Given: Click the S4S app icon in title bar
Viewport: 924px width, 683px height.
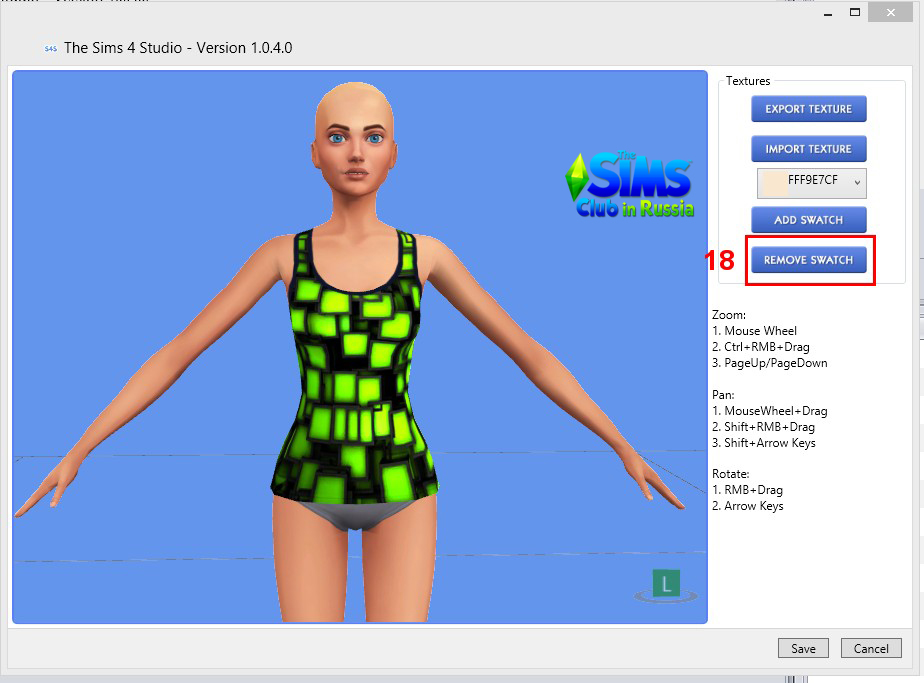Looking at the screenshot, I should [50, 49].
